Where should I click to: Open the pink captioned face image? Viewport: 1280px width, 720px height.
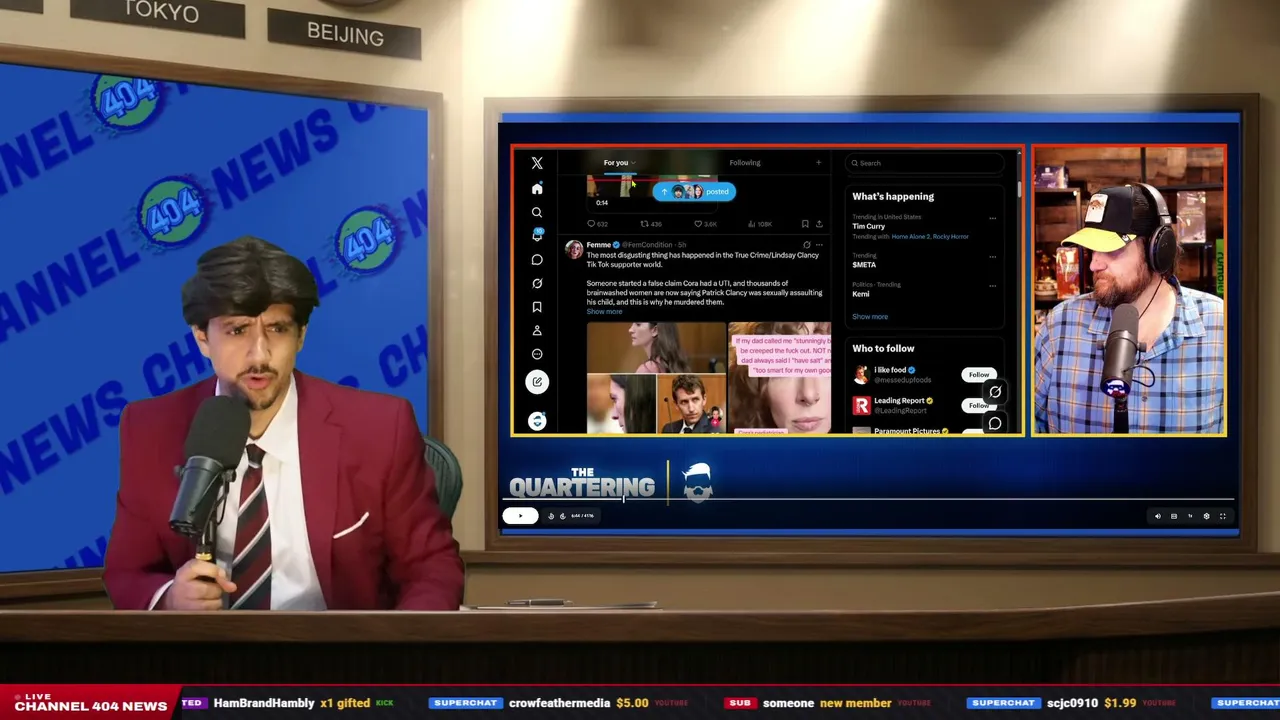point(779,378)
